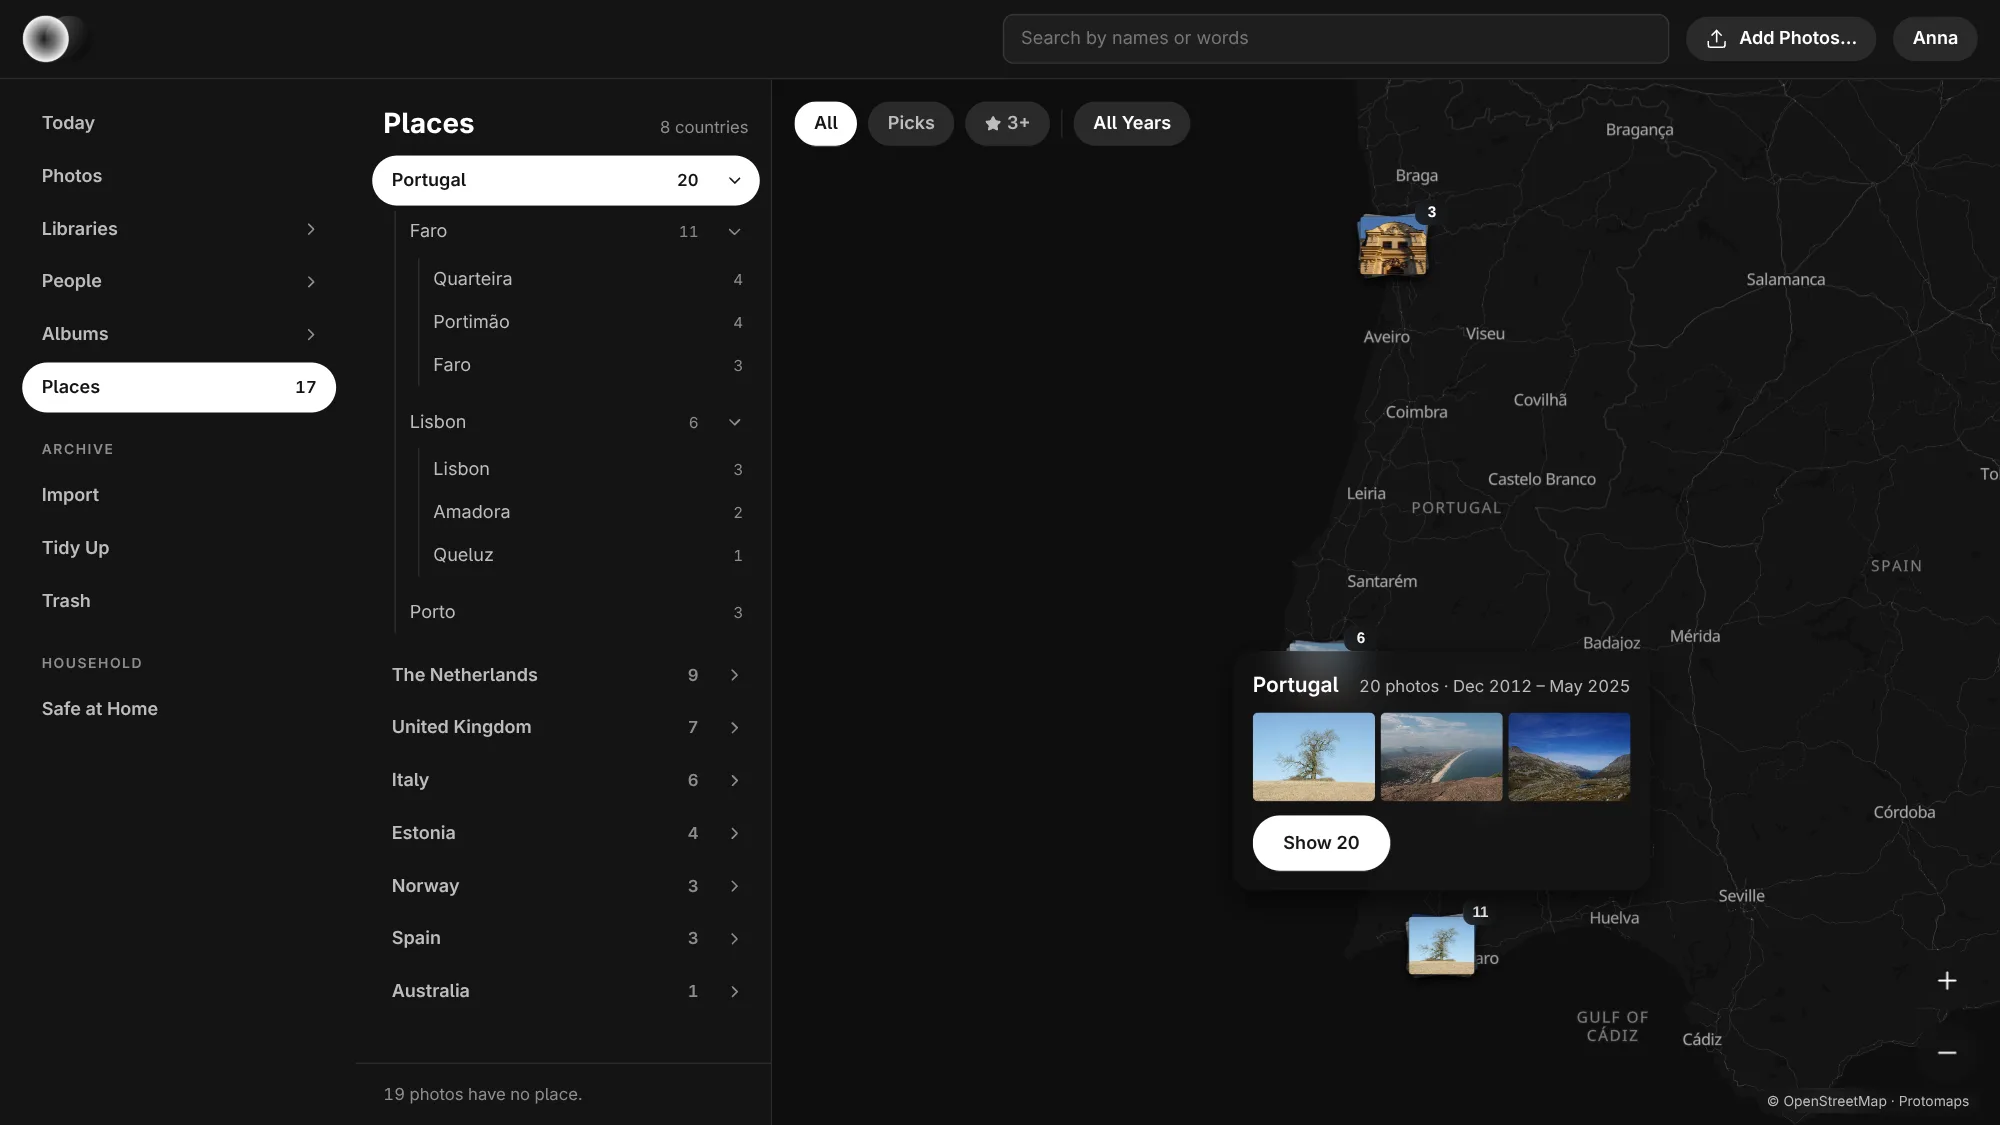Open Photos in the sidebar

coord(179,176)
